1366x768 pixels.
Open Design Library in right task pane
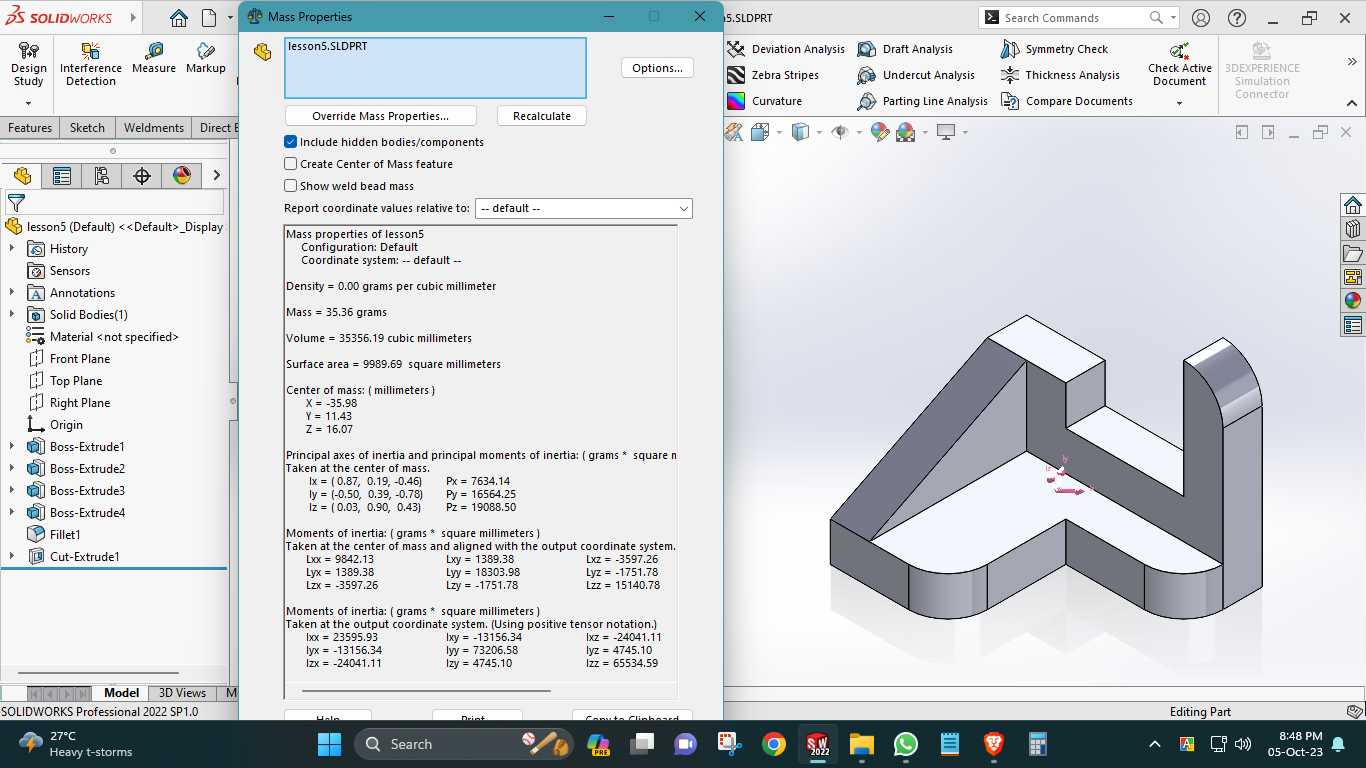pos(1353,229)
